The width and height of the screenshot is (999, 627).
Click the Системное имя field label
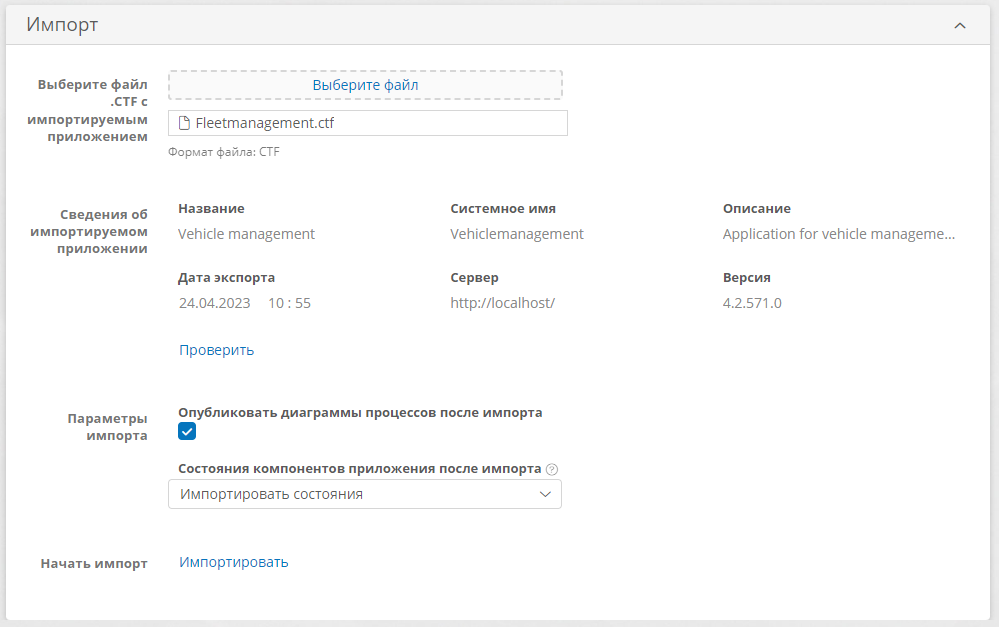503,209
